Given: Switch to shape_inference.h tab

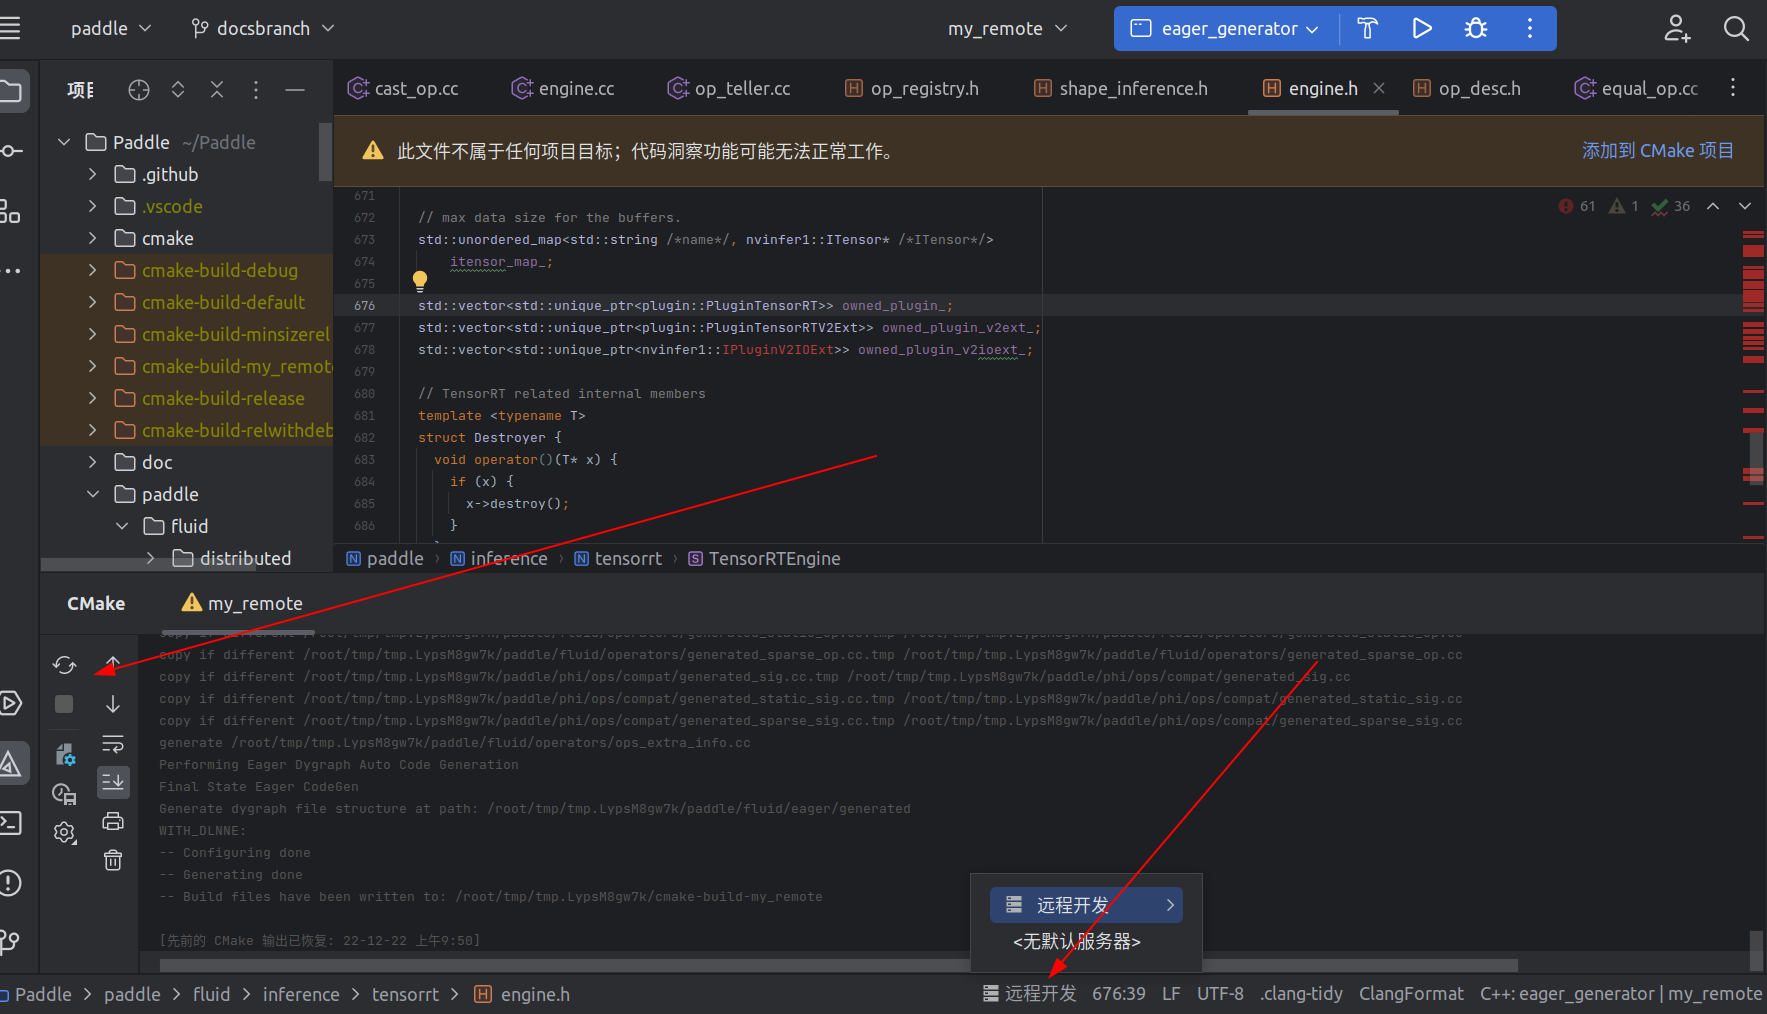Looking at the screenshot, I should click(1121, 89).
